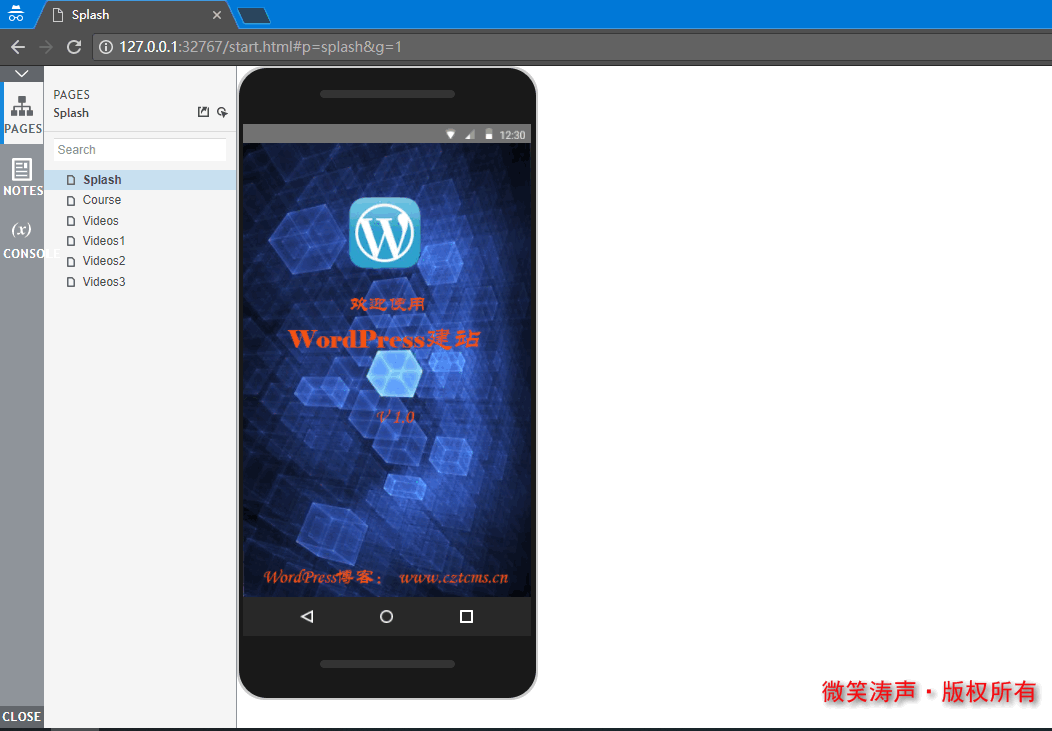This screenshot has height=731, width=1052.
Task: Toggle the hotspot highlight icon in the Pages header
Action: pos(222,112)
